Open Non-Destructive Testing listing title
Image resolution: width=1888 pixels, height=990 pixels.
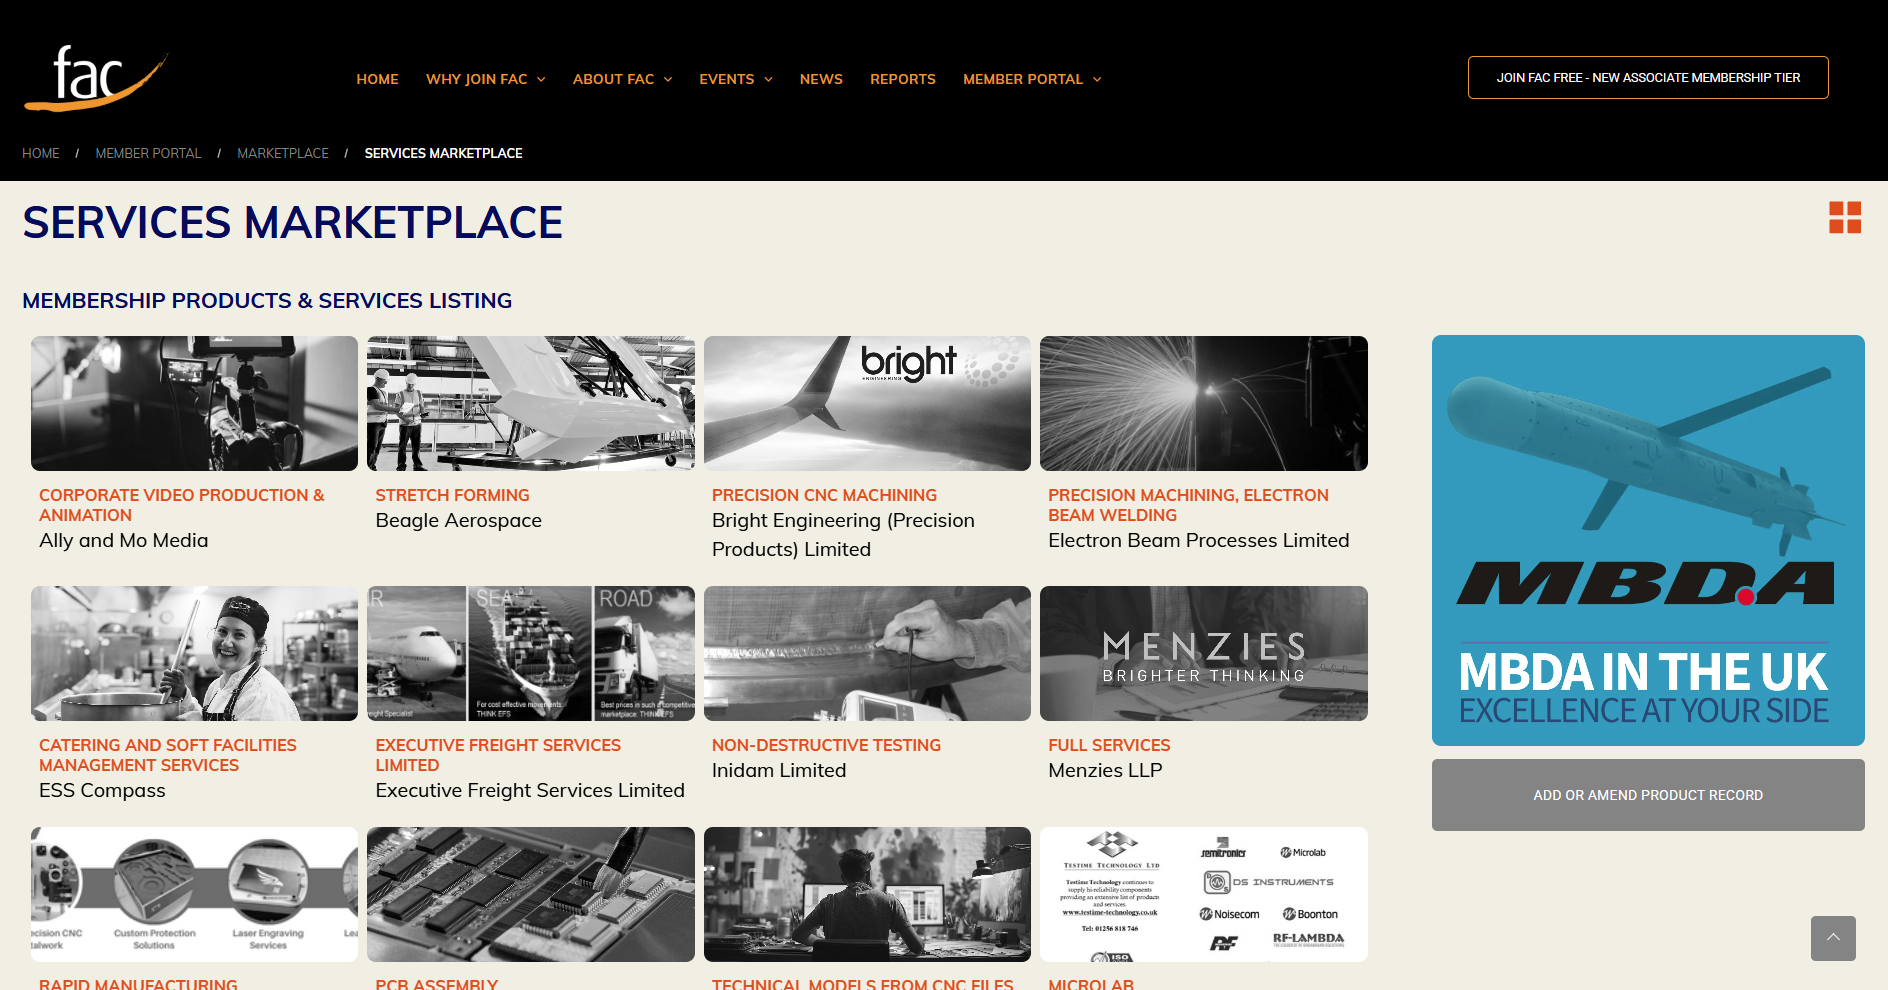(826, 745)
